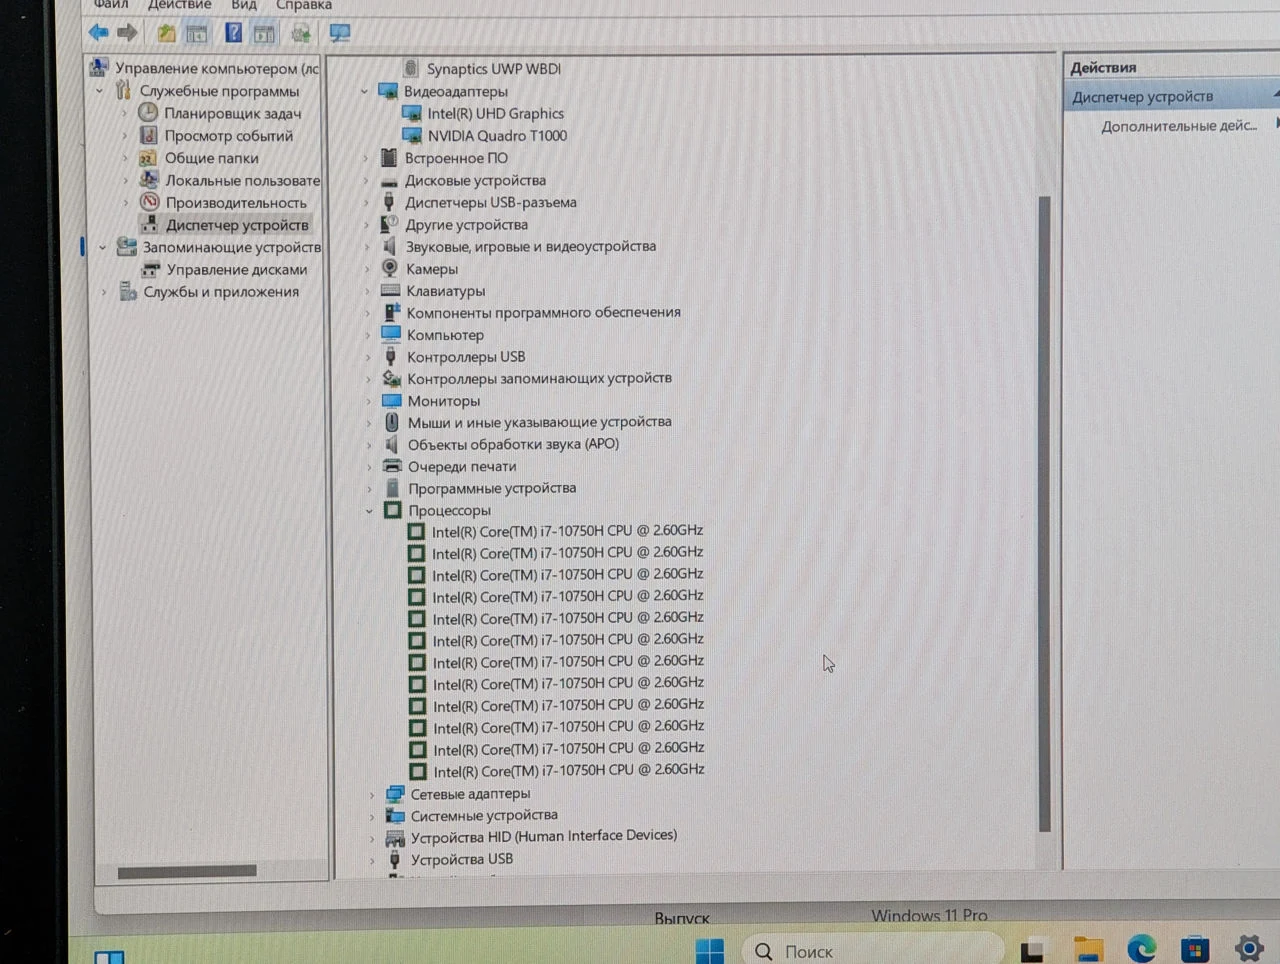Open Windows Start button on taskbar
The width and height of the screenshot is (1280, 964).
[x=710, y=951]
